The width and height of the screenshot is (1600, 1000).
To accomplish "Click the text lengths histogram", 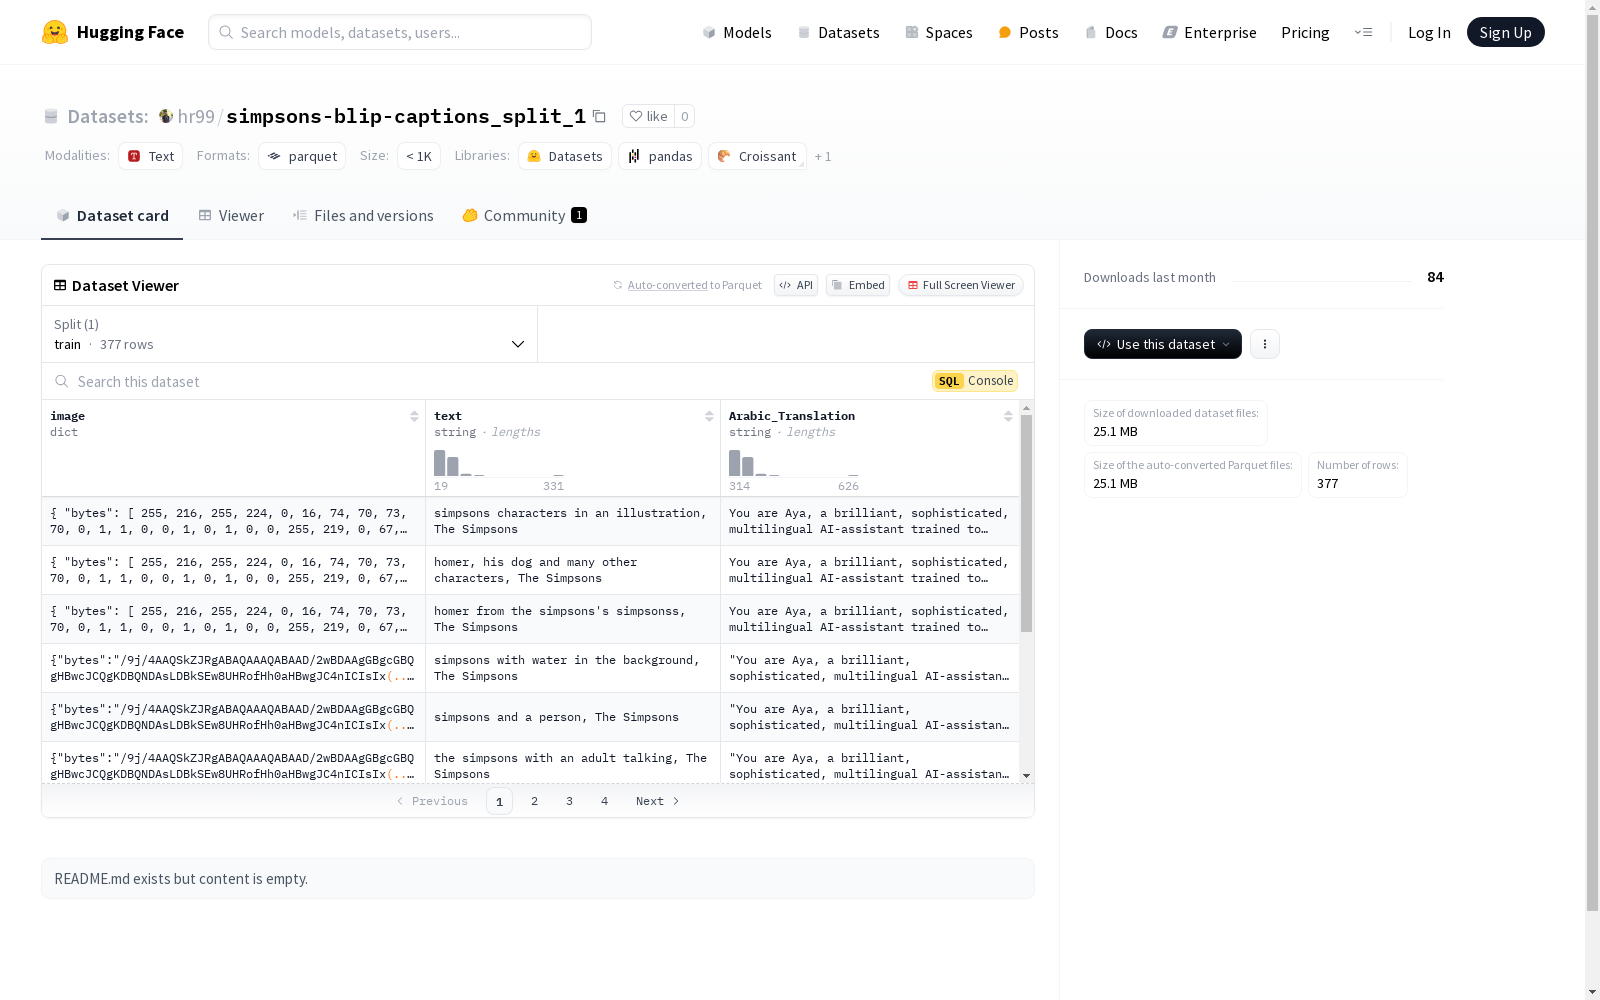I will tap(499, 463).
